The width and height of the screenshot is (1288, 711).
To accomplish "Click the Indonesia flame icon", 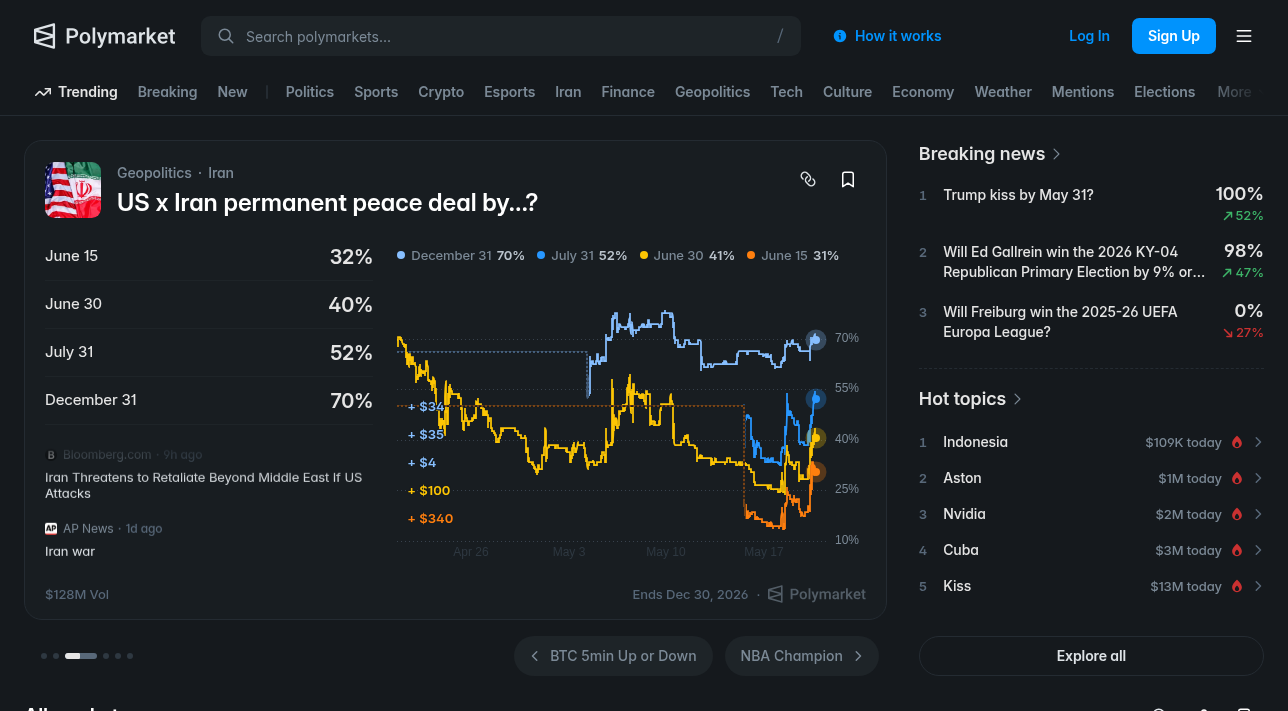I will 1236,442.
